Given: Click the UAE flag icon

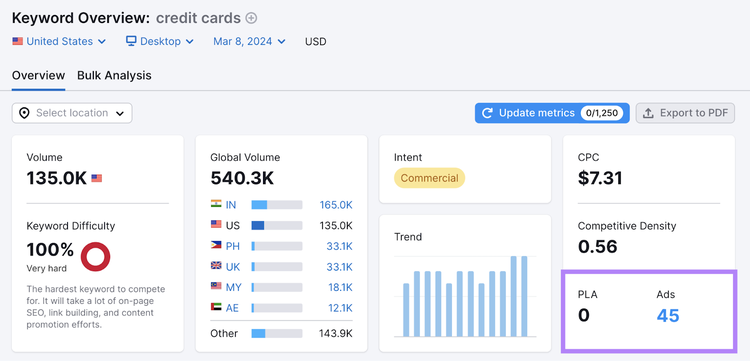Looking at the screenshot, I should pyautogui.click(x=216, y=307).
